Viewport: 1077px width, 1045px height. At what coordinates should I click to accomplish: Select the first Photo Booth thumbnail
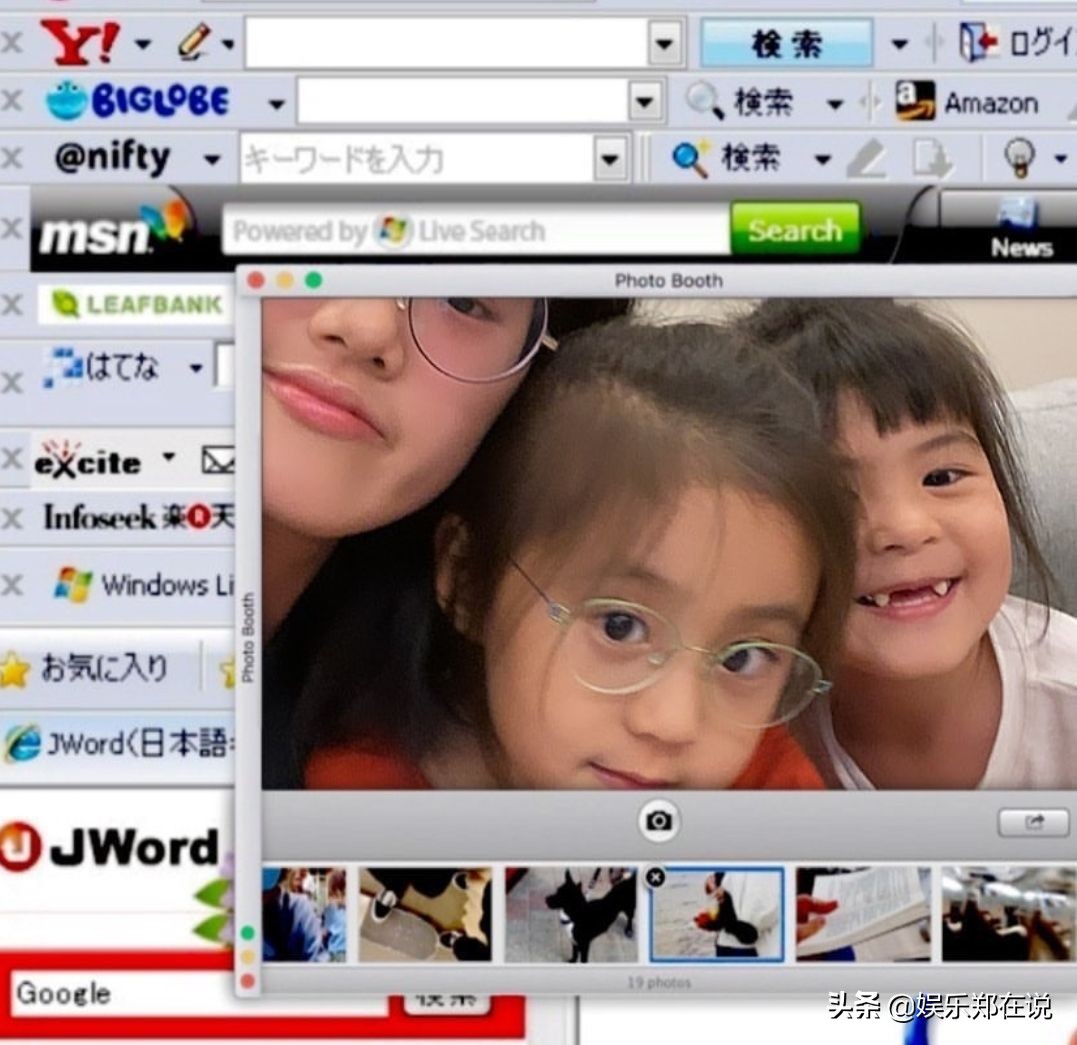click(304, 914)
